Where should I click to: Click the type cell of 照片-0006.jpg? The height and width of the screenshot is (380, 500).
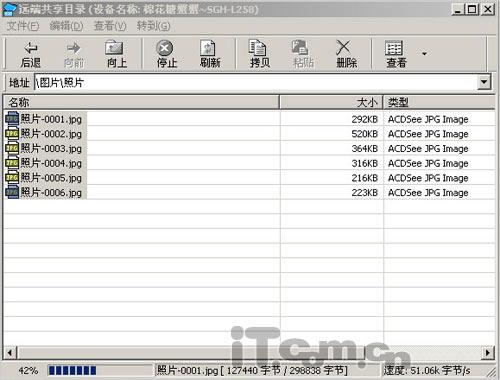(428, 193)
